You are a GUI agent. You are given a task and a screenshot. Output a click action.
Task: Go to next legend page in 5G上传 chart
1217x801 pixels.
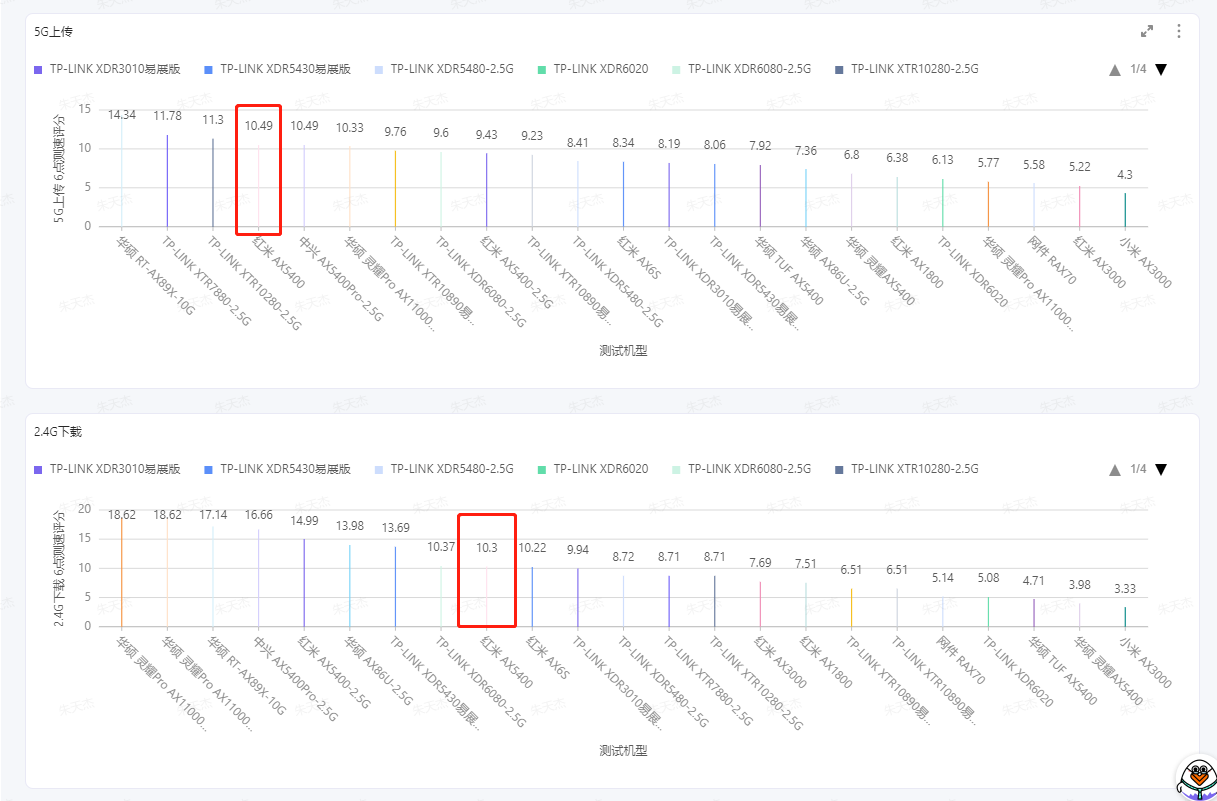click(1161, 69)
